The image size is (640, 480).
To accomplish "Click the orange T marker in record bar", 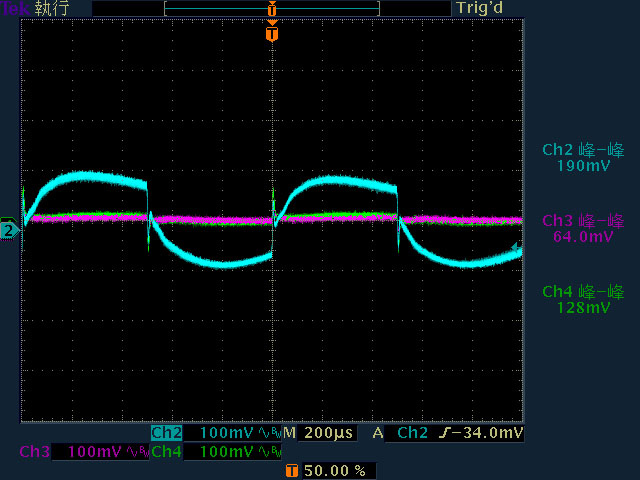I will click(272, 8).
